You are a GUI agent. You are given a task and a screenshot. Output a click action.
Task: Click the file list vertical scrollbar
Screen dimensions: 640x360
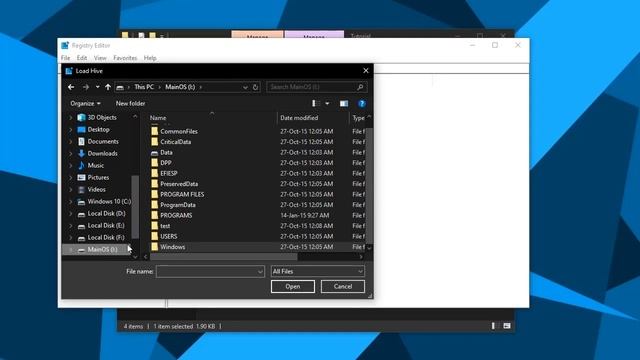tap(369, 186)
